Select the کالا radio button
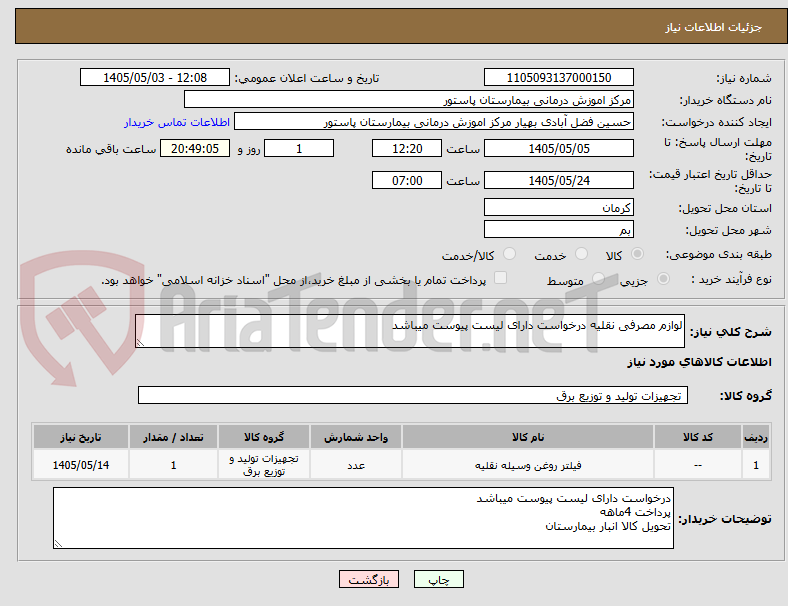This screenshot has height=606, width=788. tap(637, 254)
